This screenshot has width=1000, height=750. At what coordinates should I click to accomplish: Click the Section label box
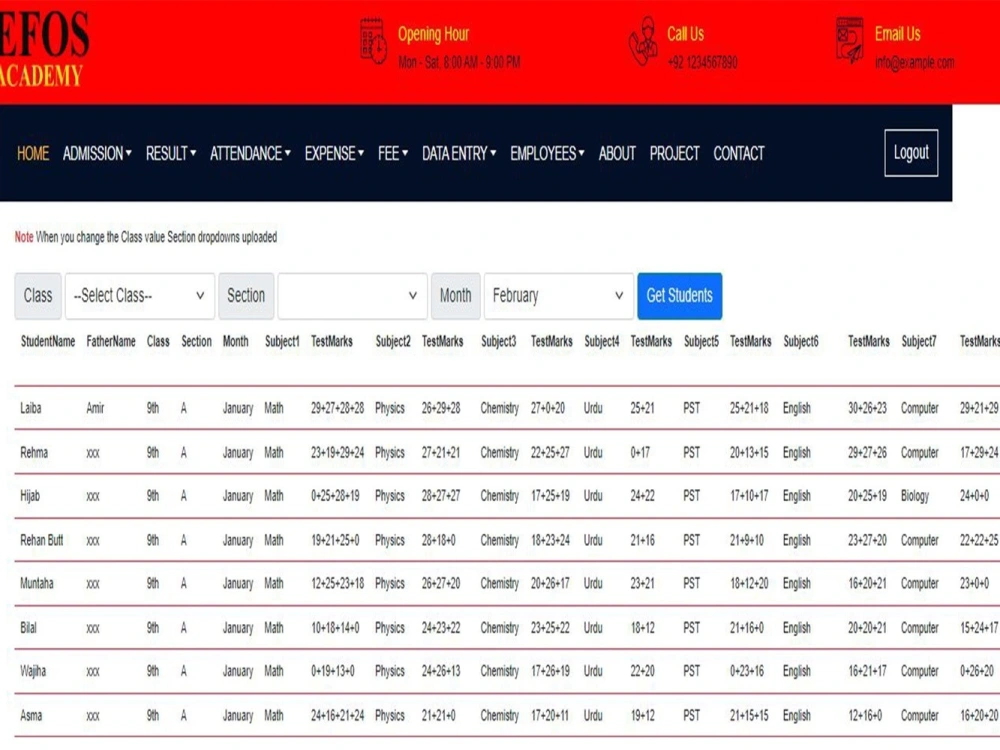pyautogui.click(x=246, y=296)
